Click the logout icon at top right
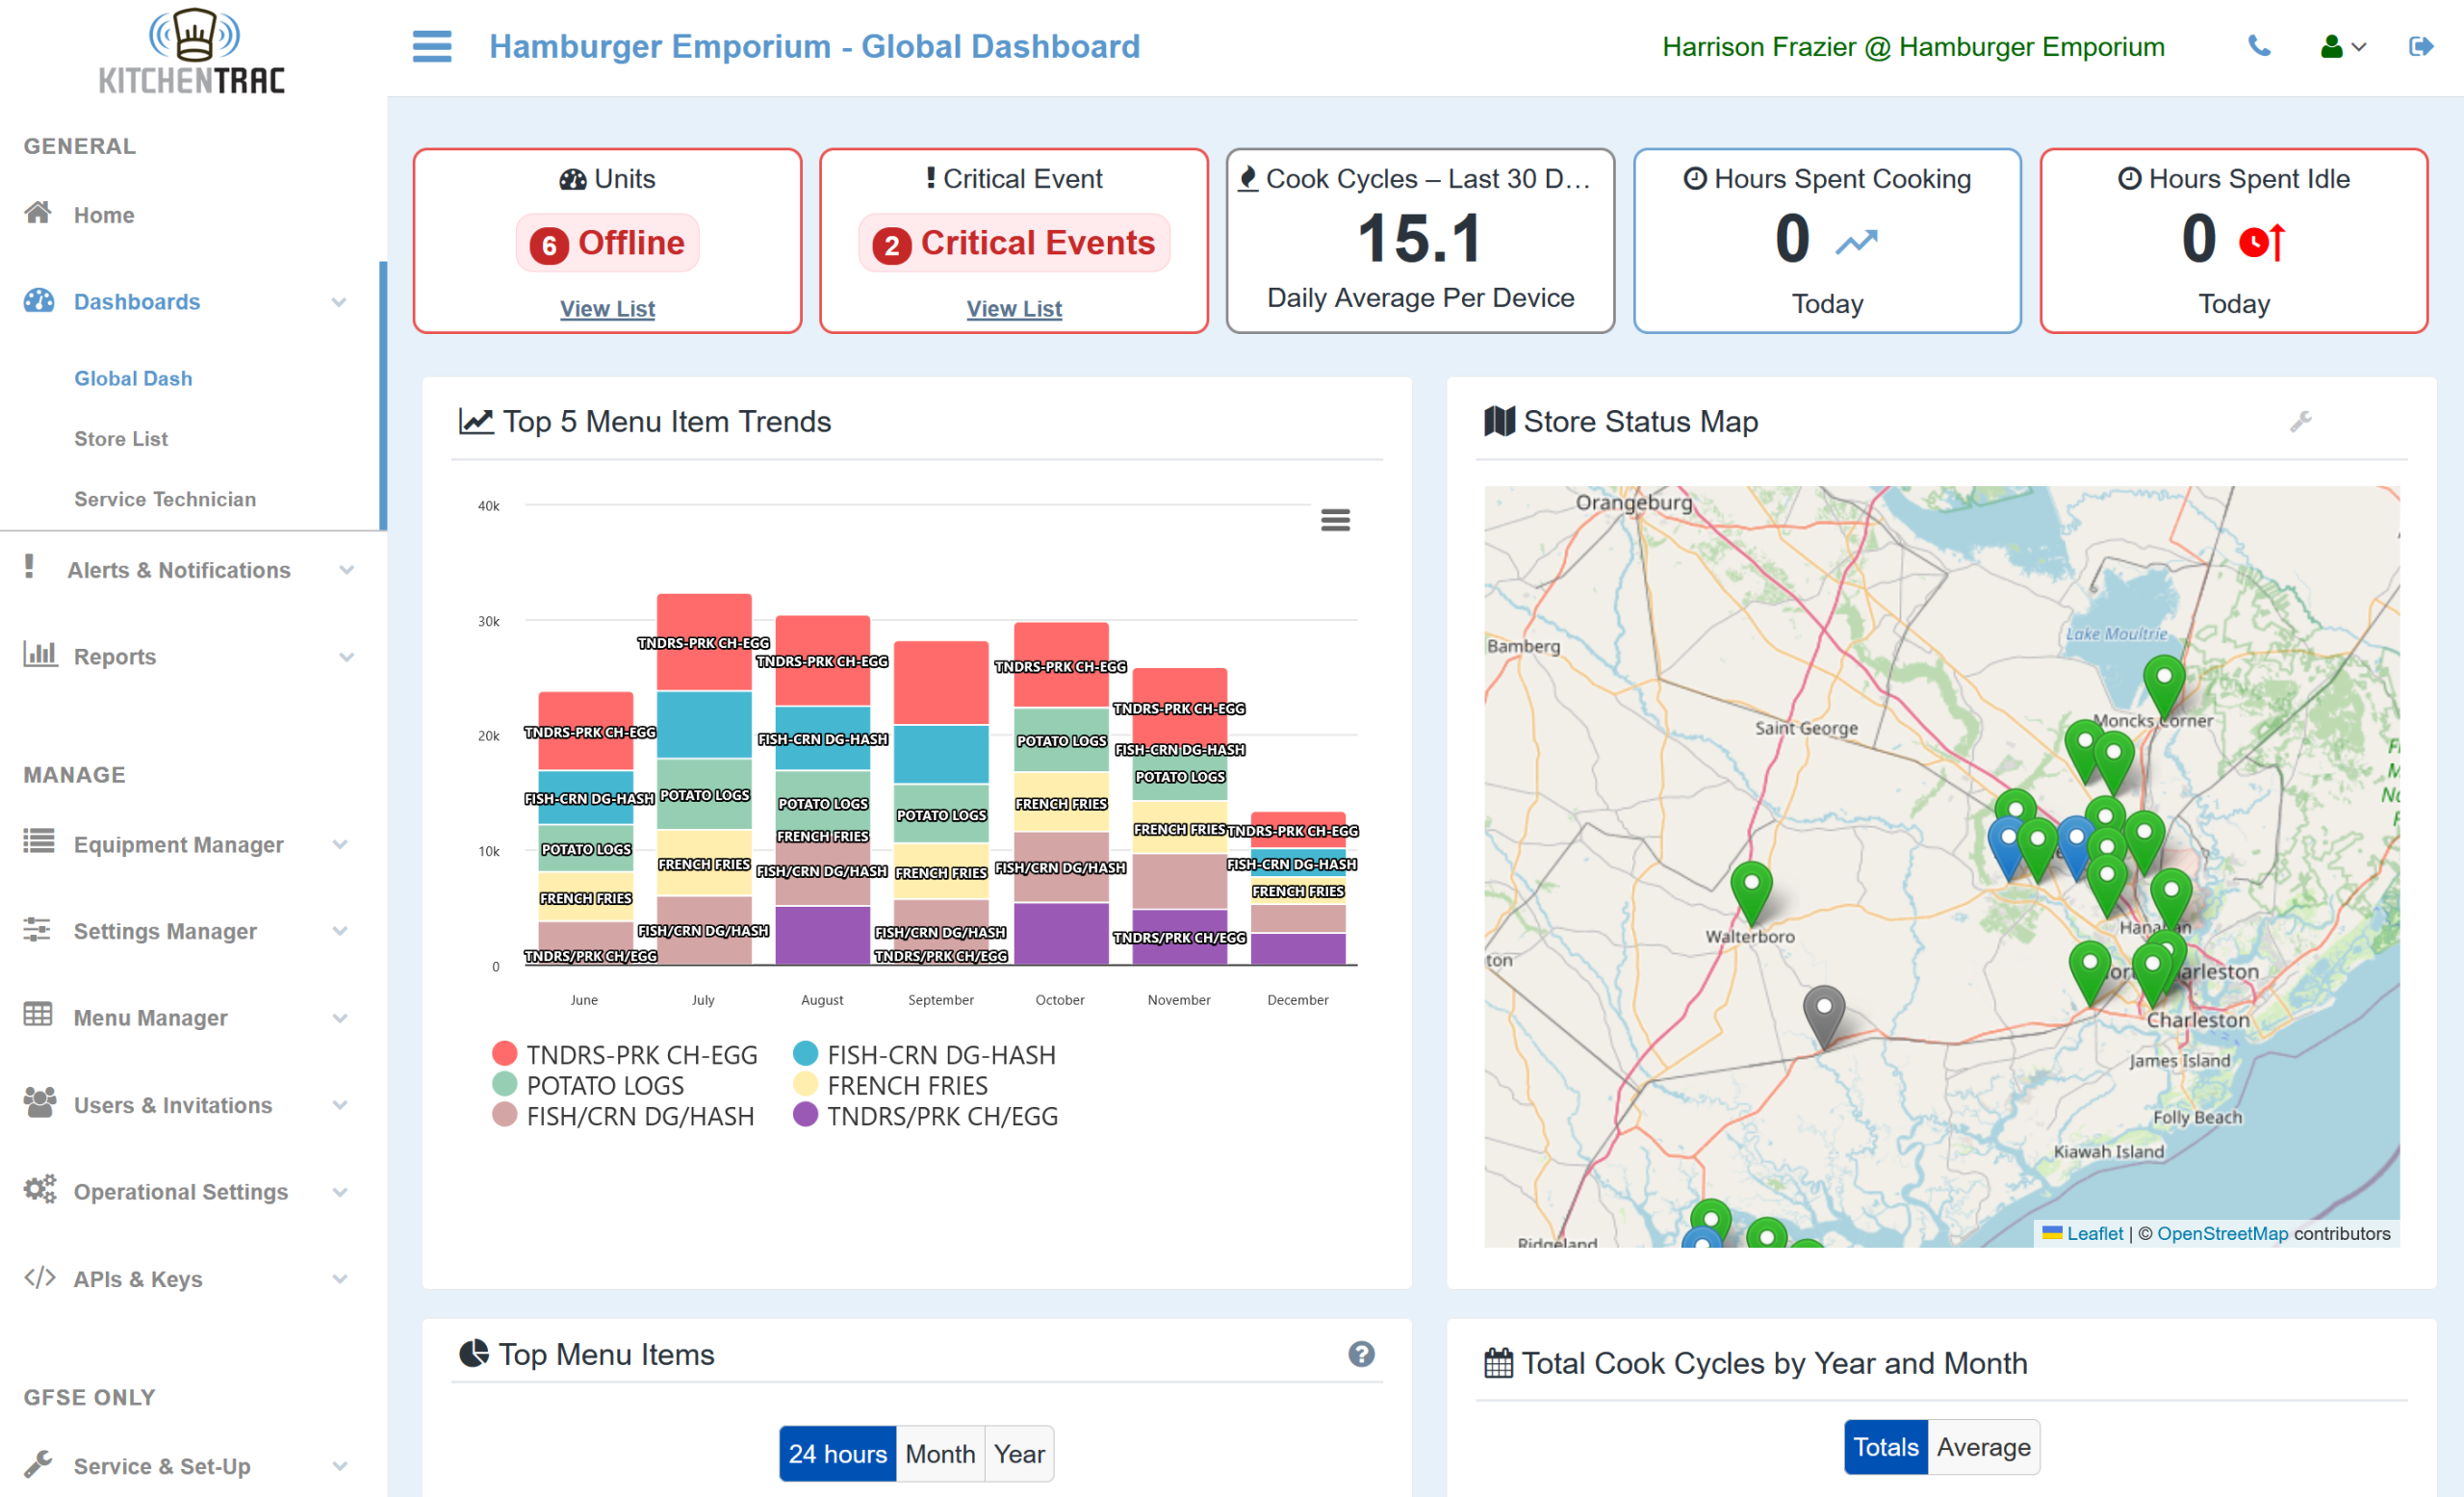The image size is (2464, 1497). [x=2420, y=46]
